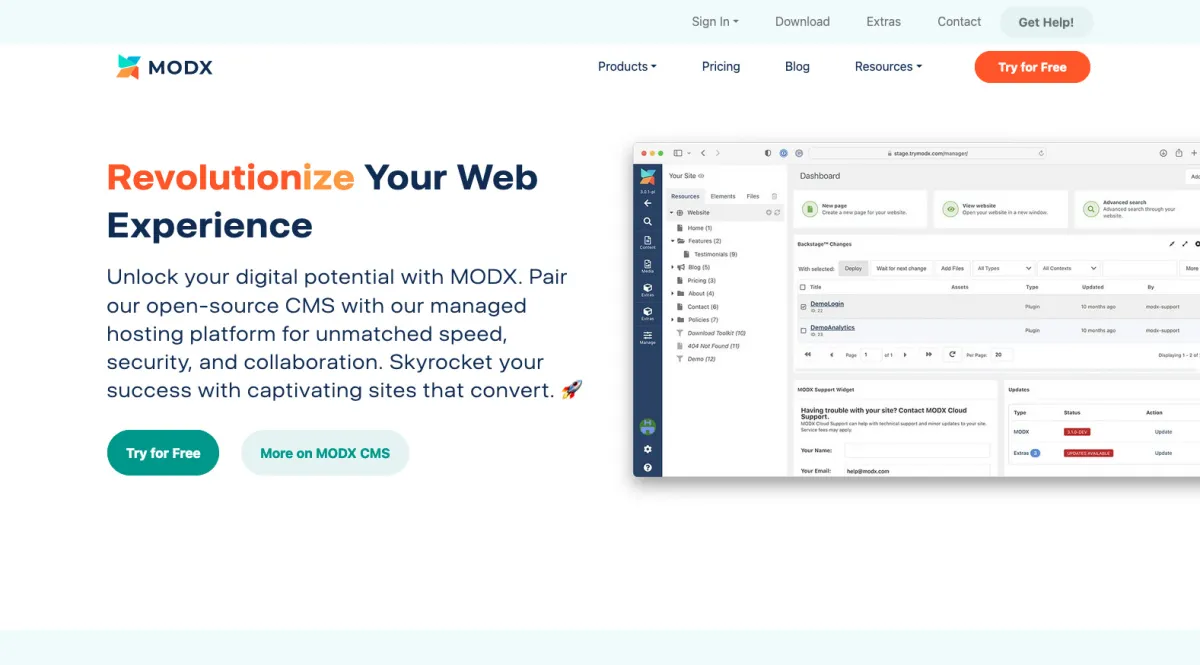Open the DemoLogin link in the table
This screenshot has width=1200, height=665.
coord(827,303)
